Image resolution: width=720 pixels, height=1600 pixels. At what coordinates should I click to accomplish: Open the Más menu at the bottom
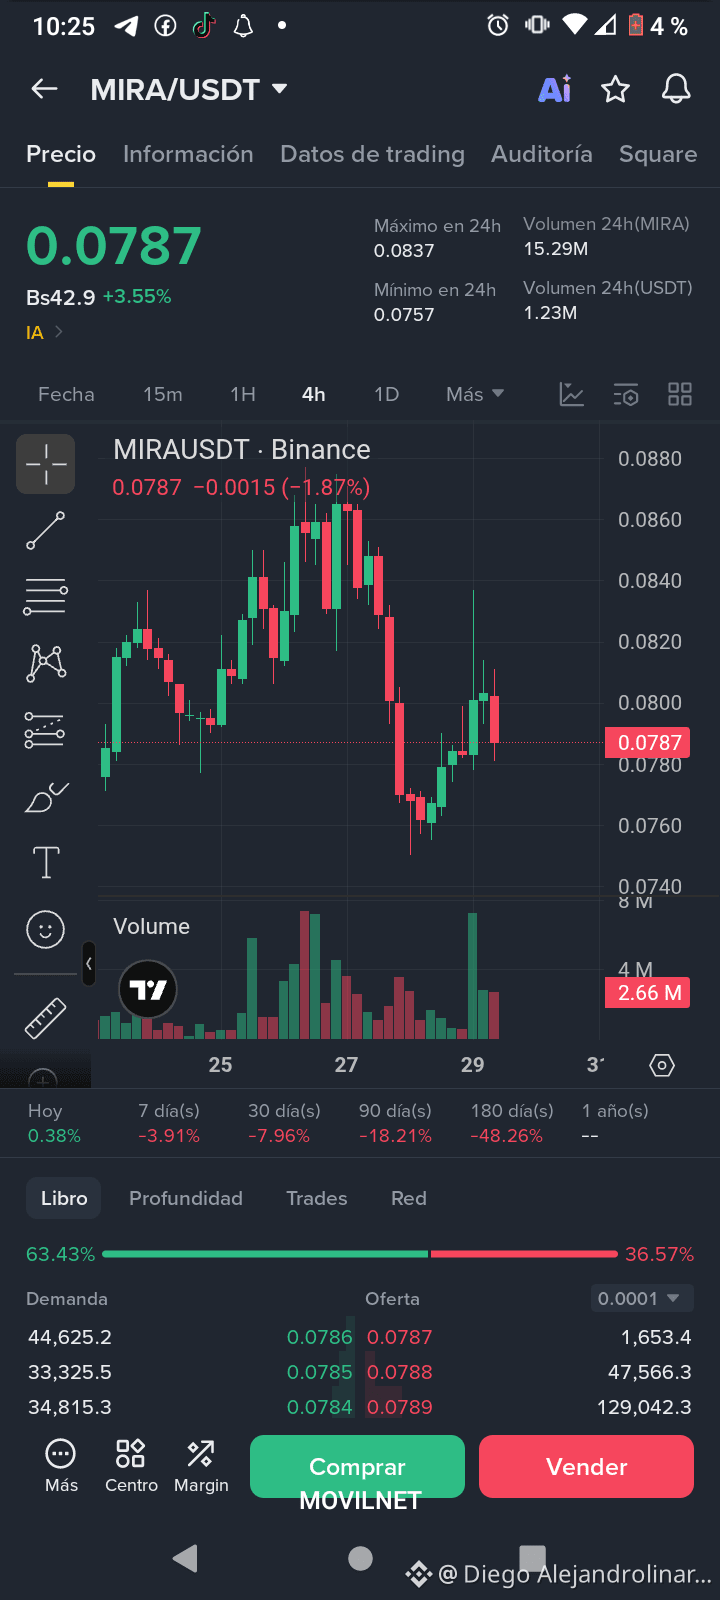(x=61, y=1466)
